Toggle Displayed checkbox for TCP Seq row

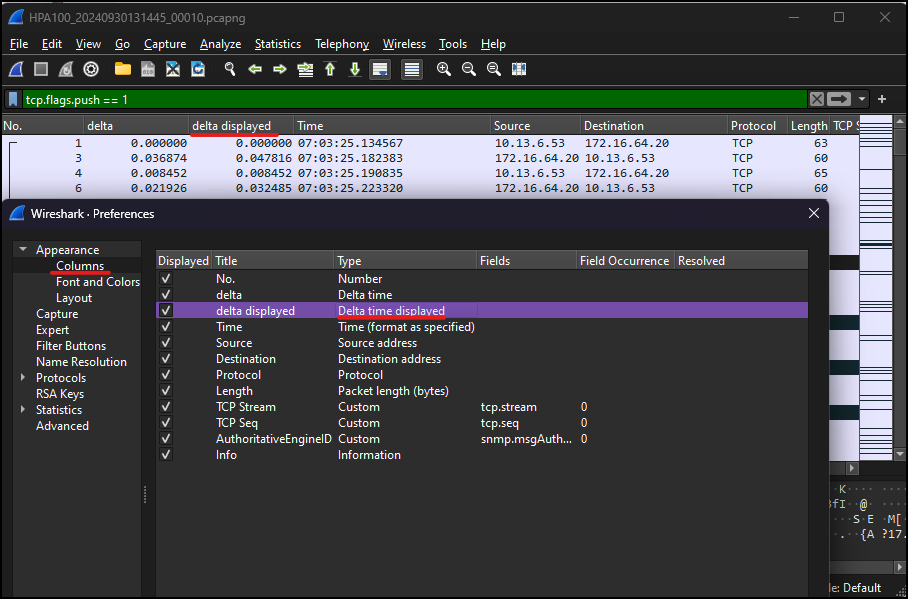point(166,422)
